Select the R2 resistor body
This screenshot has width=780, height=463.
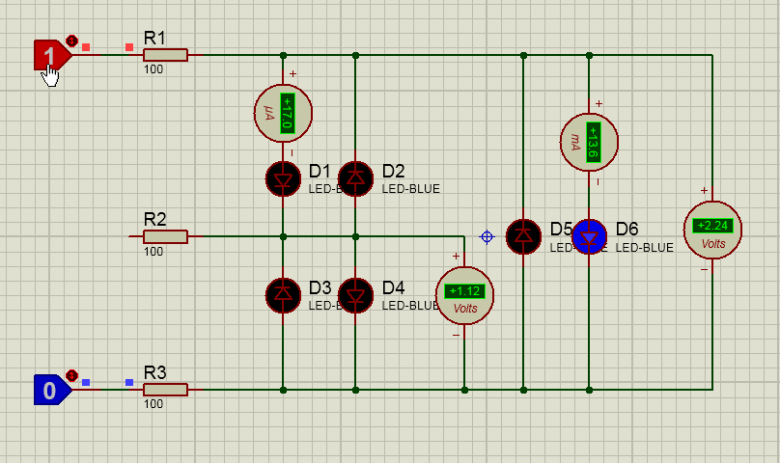tap(165, 236)
